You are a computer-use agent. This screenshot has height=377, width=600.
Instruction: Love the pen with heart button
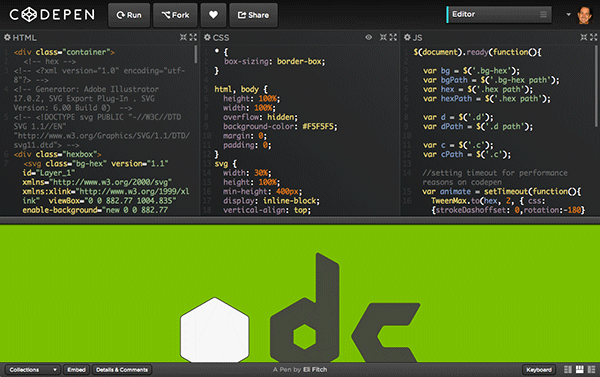point(213,15)
